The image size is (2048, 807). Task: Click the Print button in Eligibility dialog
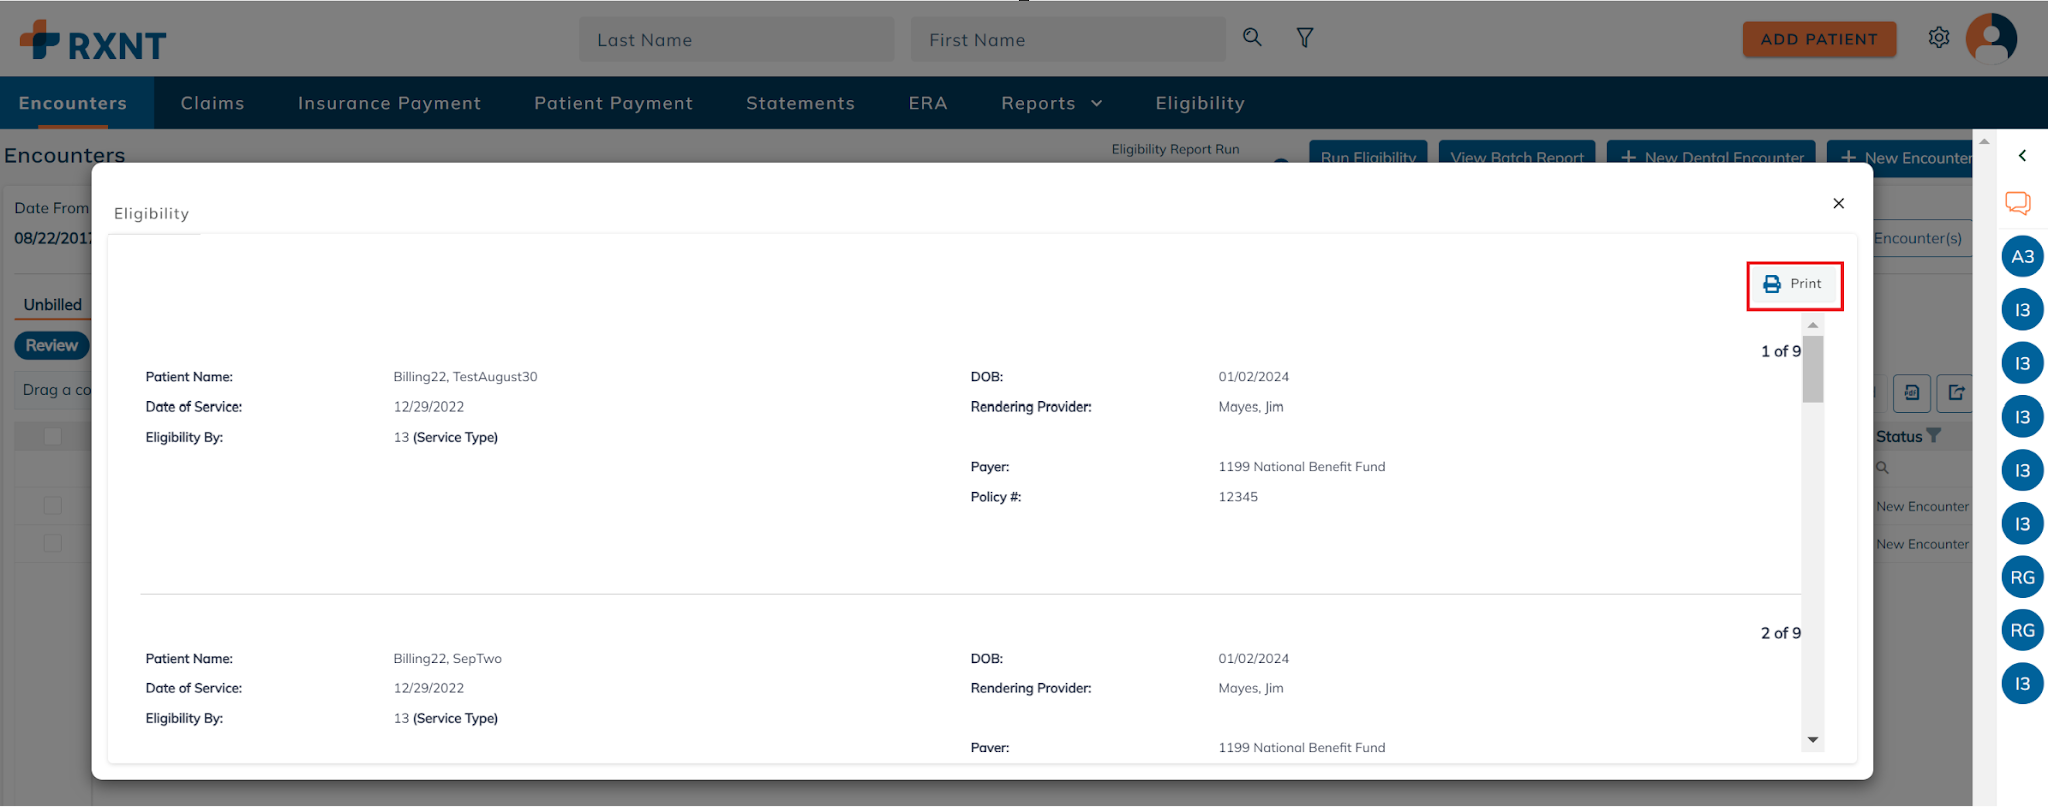[1794, 285]
